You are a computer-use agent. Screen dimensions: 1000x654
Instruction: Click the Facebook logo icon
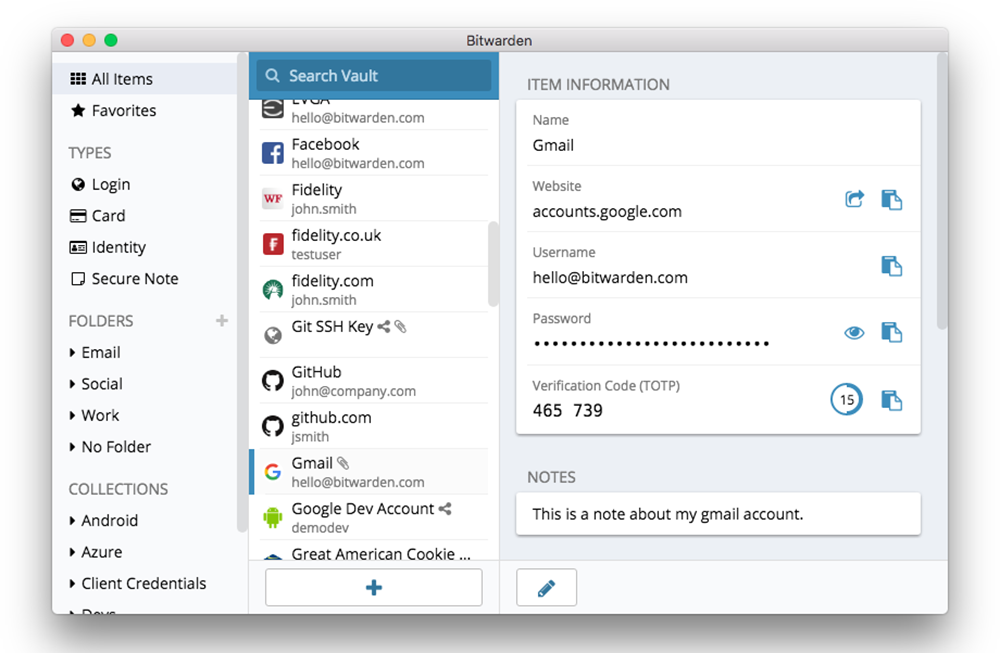(273, 153)
